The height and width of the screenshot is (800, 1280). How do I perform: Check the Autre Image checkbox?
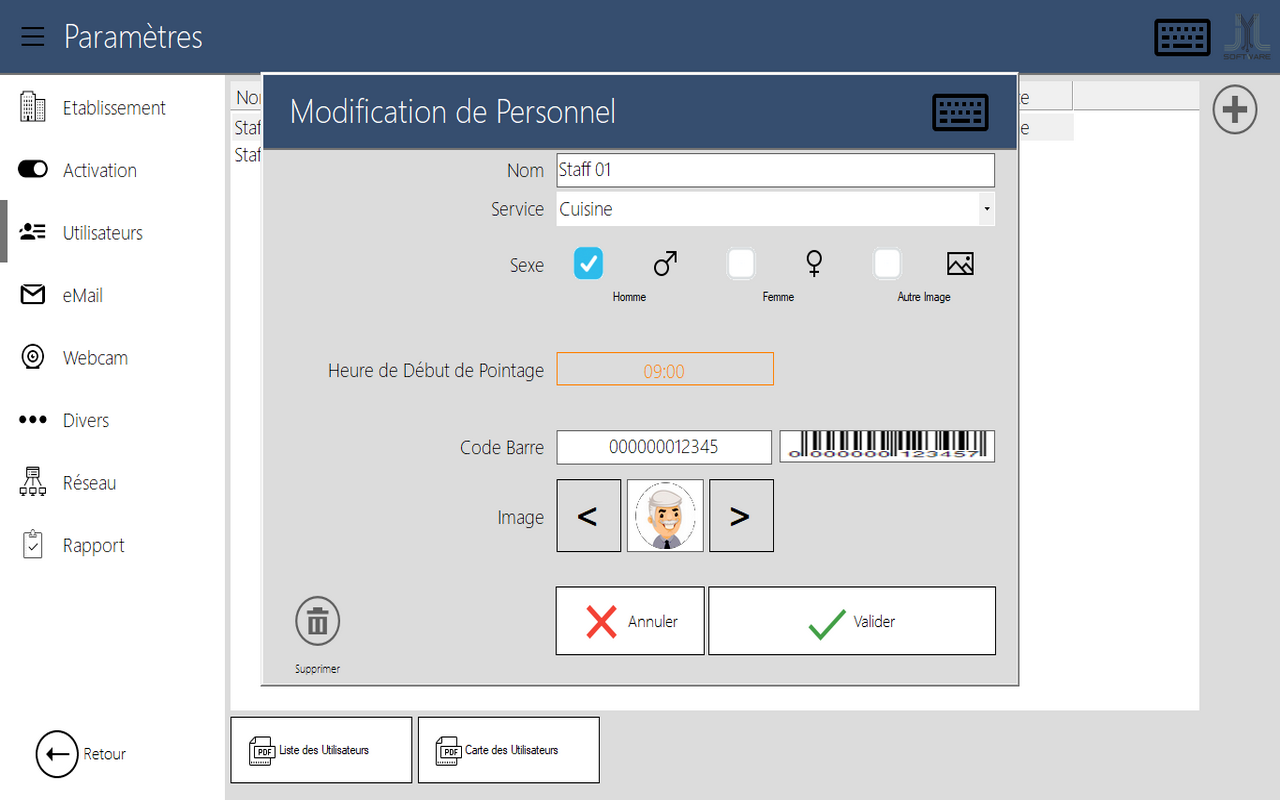tap(887, 264)
